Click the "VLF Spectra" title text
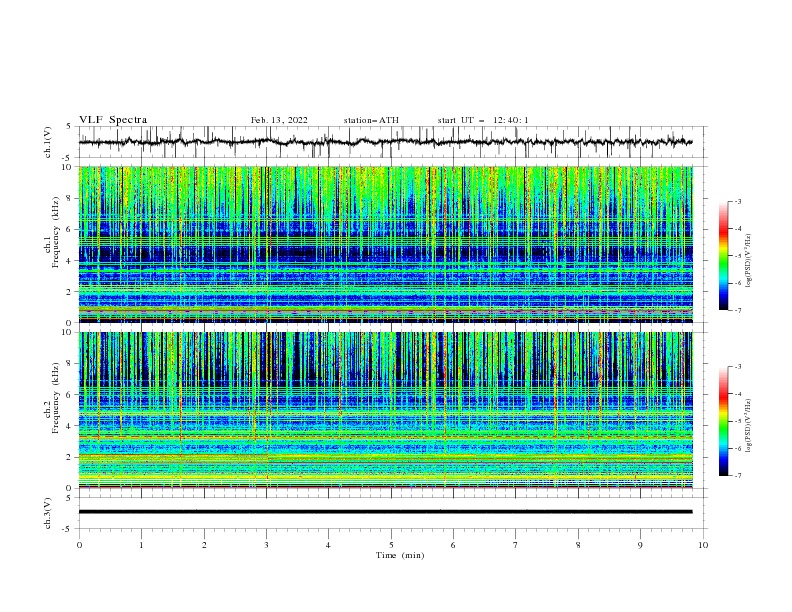Image resolution: width=792 pixels, height=612 pixels. 113,120
